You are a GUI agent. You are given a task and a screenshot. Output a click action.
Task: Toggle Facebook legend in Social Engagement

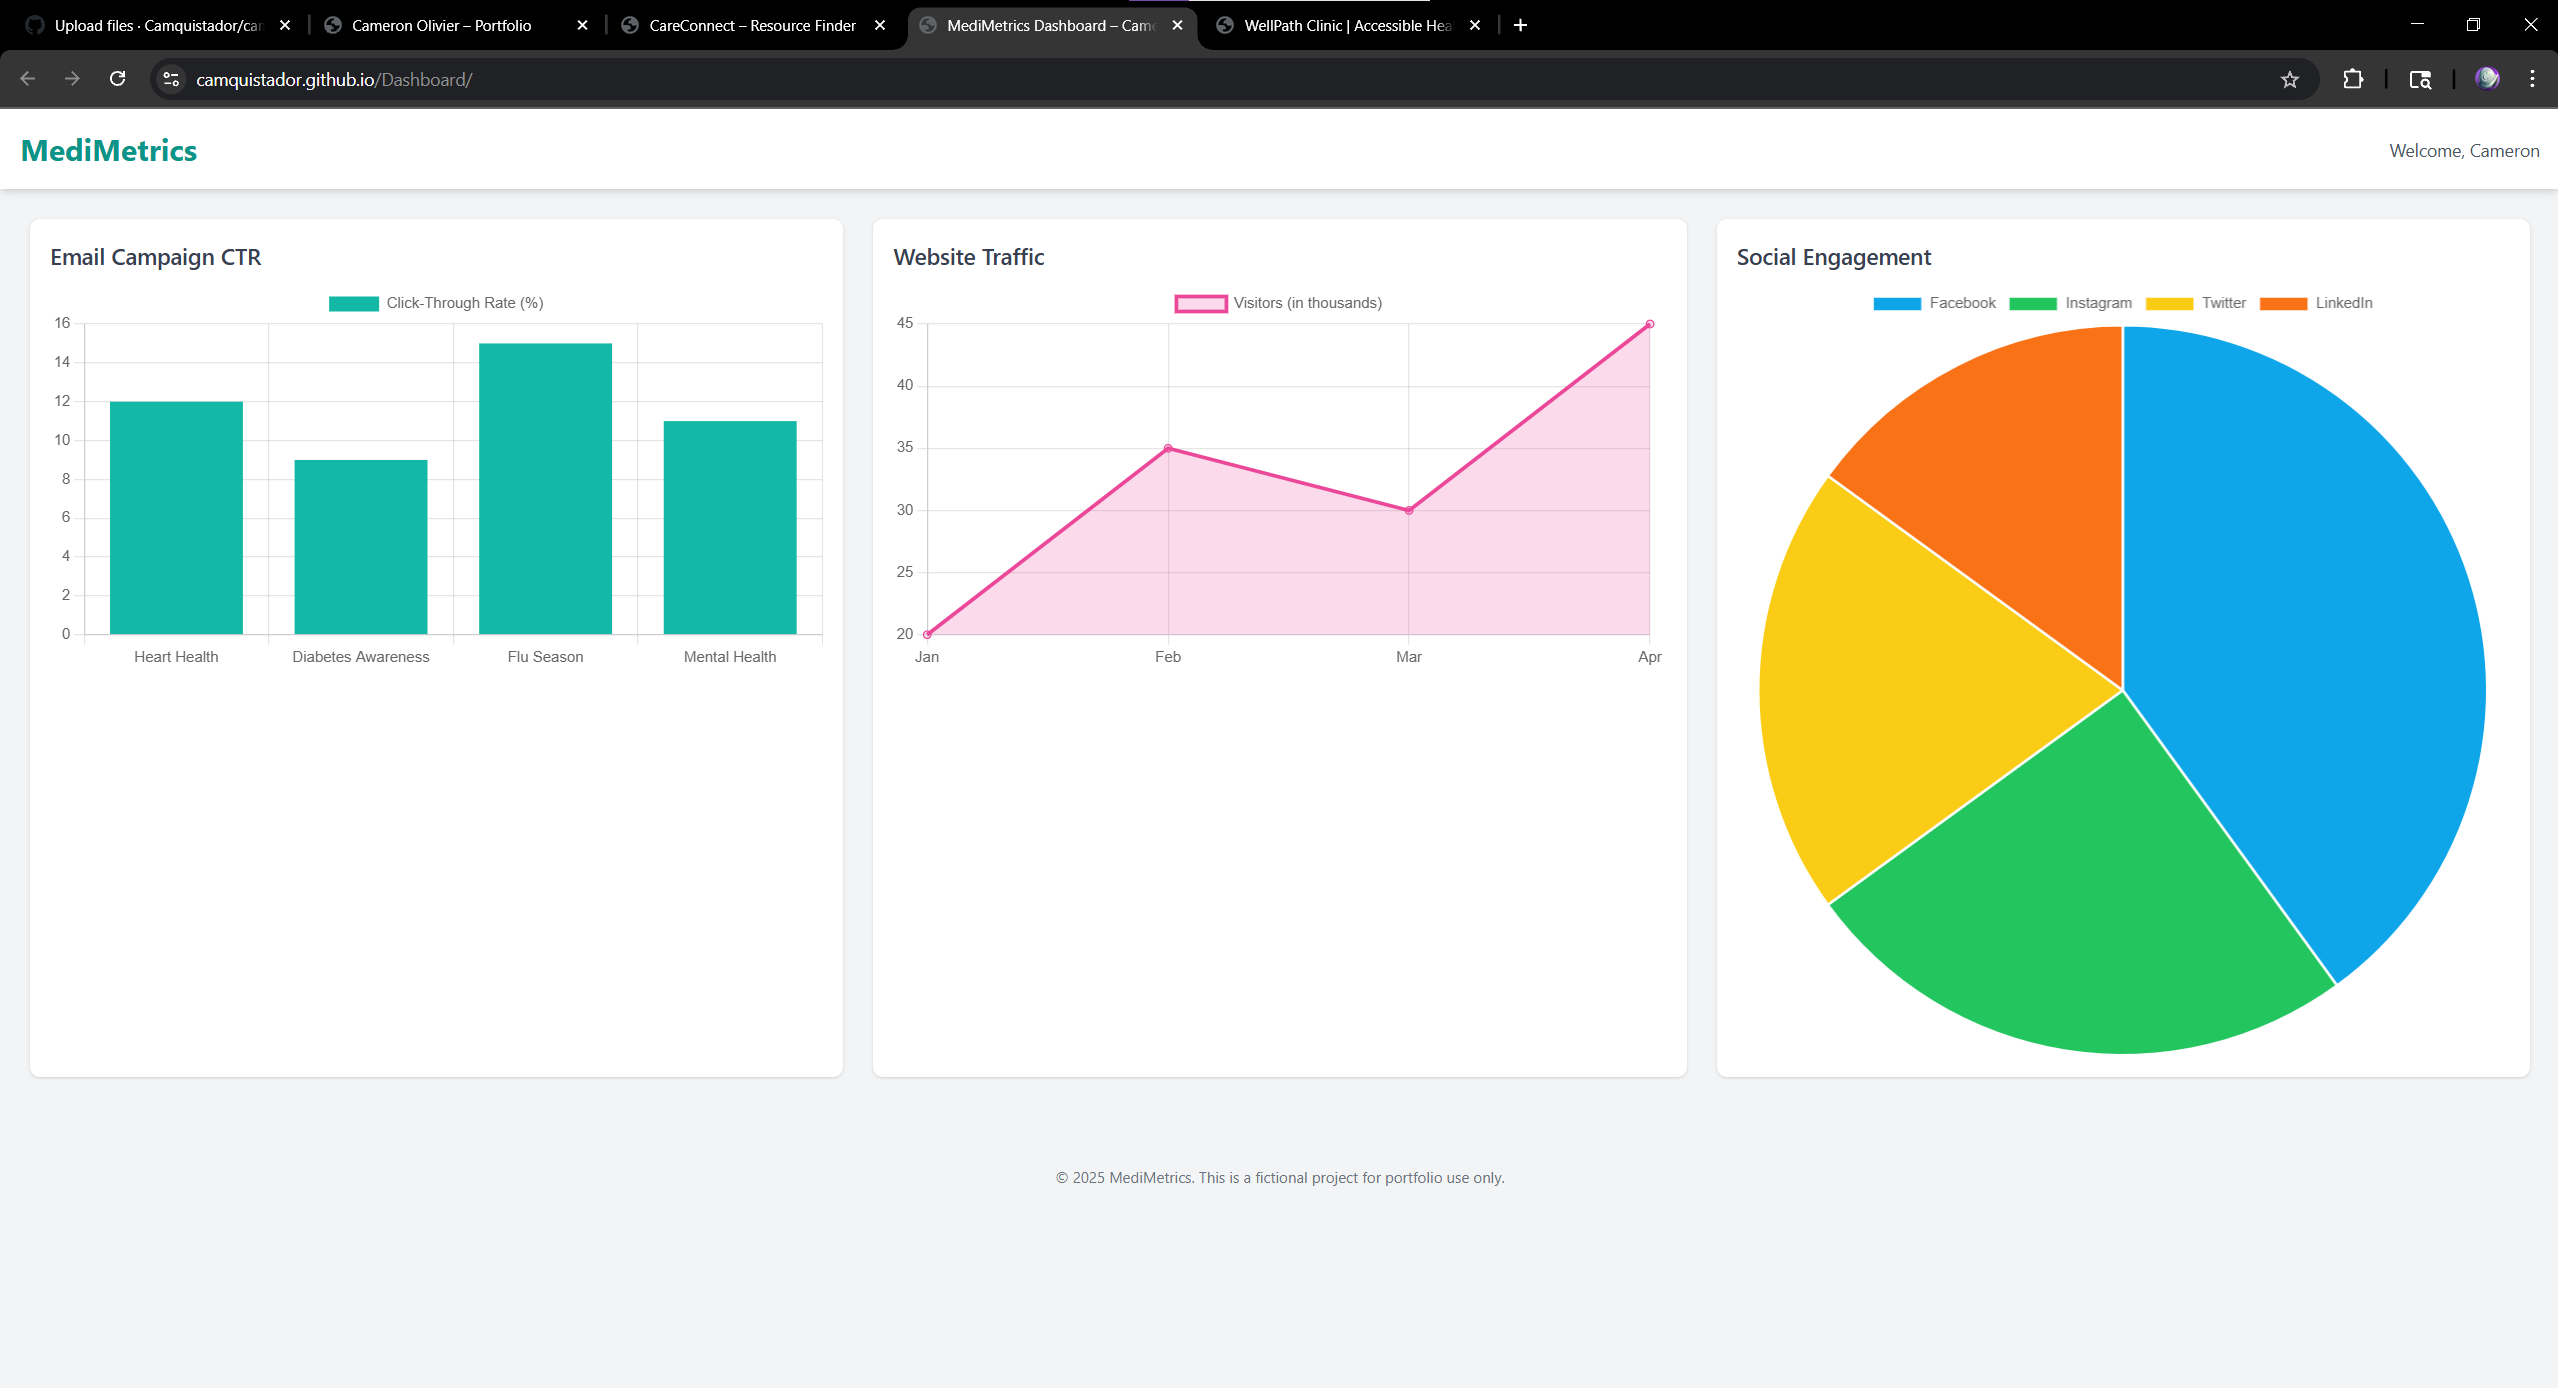click(x=1934, y=303)
